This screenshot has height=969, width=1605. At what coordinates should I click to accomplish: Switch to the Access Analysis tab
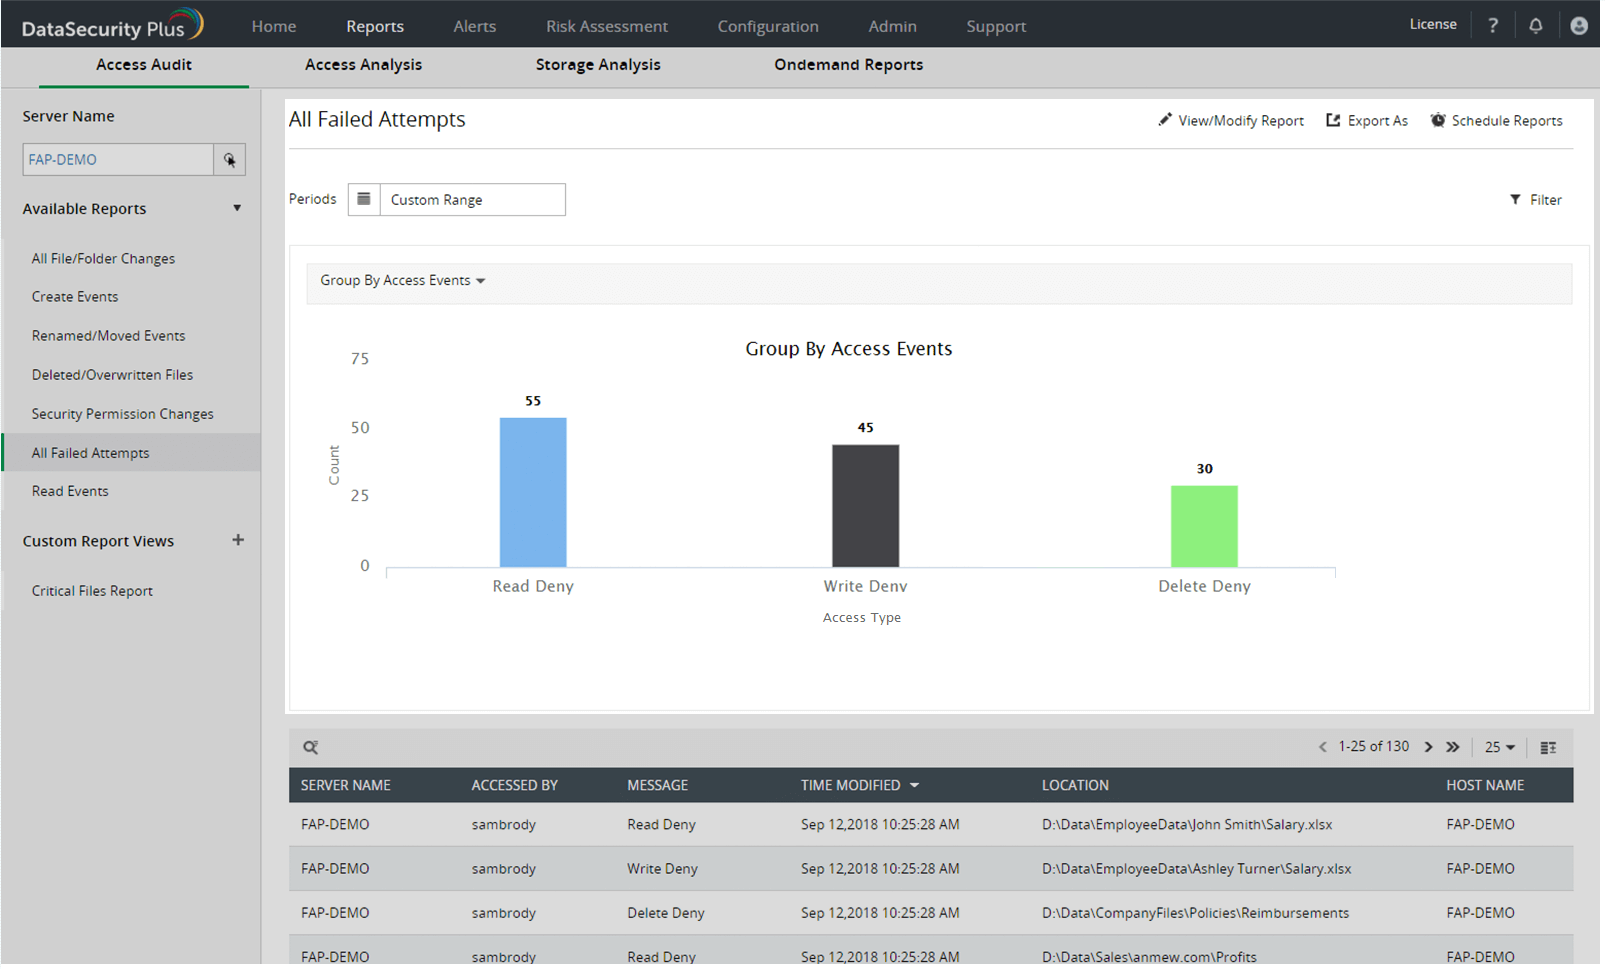(x=365, y=65)
